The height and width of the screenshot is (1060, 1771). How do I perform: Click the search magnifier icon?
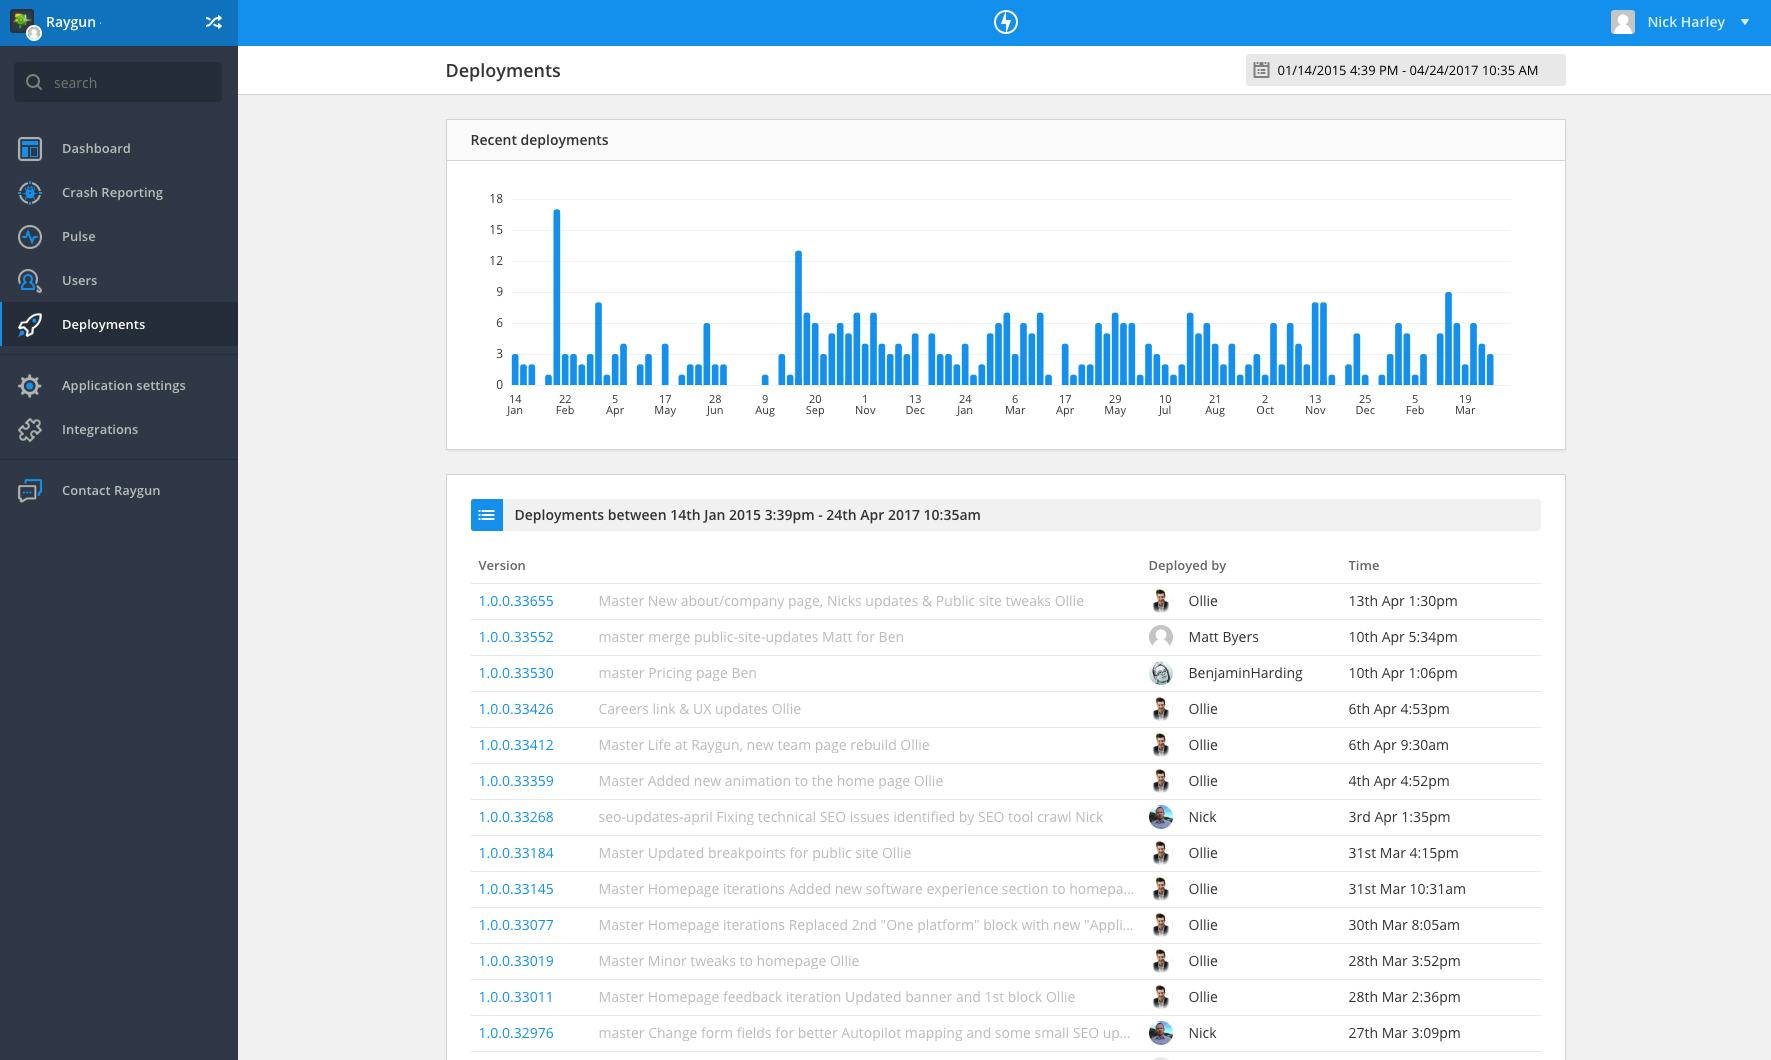[x=34, y=82]
